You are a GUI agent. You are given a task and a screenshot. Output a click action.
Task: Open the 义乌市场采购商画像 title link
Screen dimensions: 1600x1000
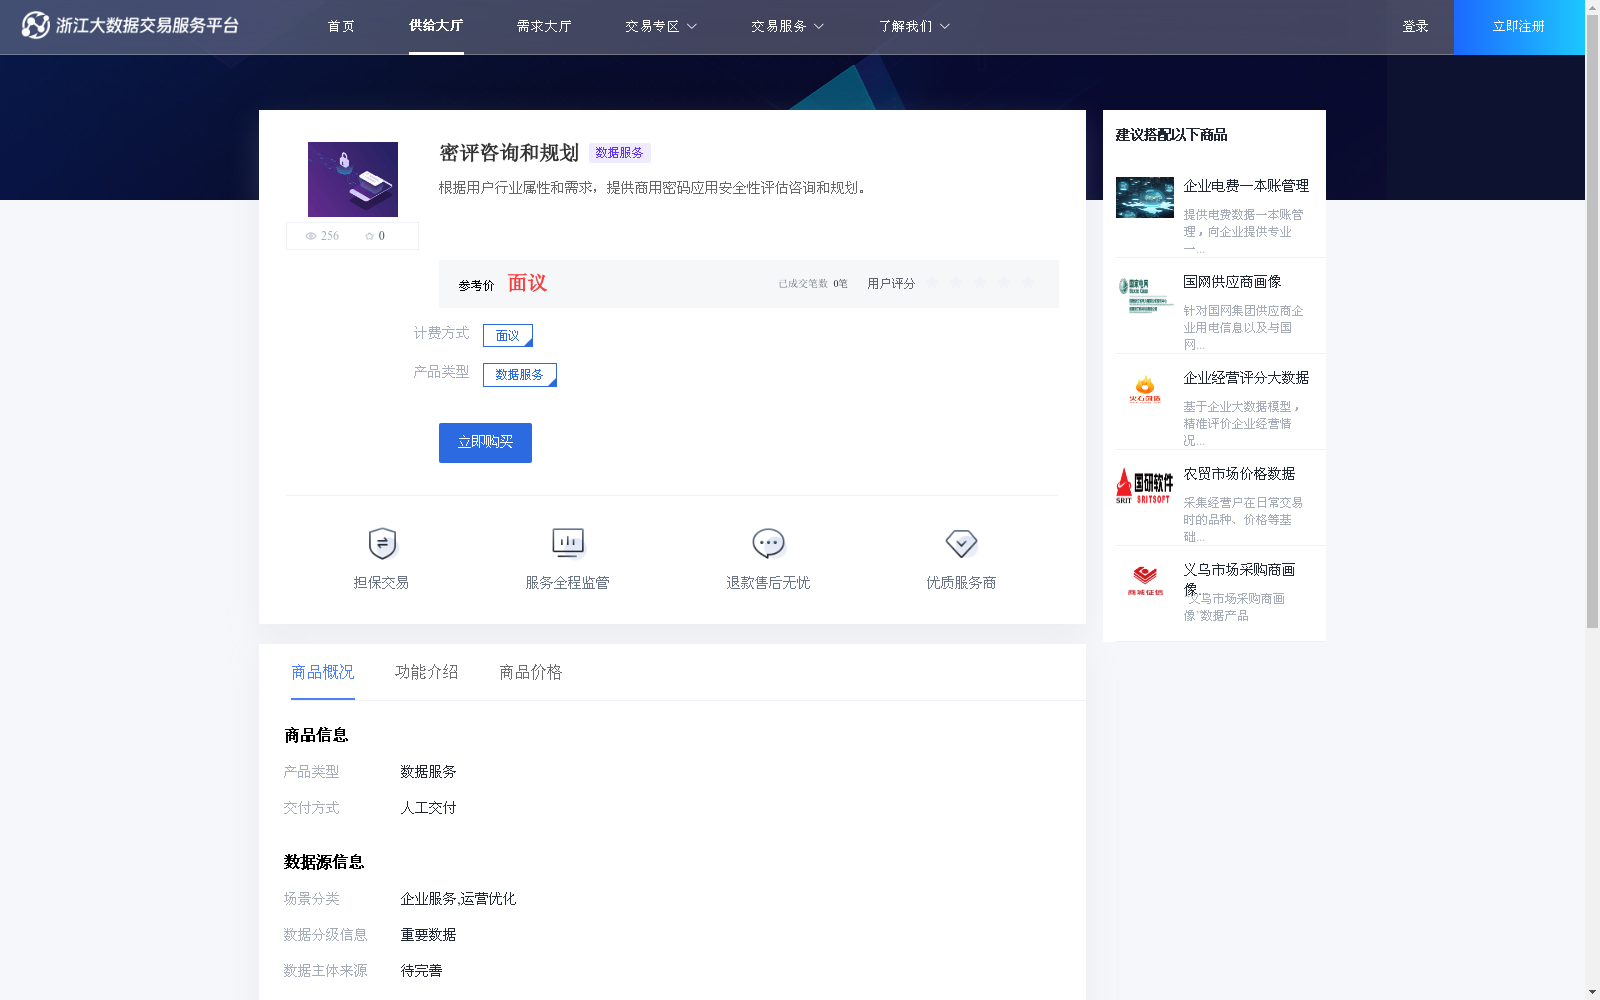point(1239,579)
